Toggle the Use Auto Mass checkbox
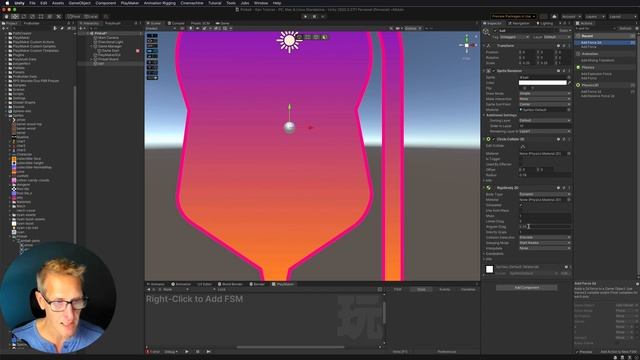The image size is (640, 360). pyautogui.click(x=521, y=211)
